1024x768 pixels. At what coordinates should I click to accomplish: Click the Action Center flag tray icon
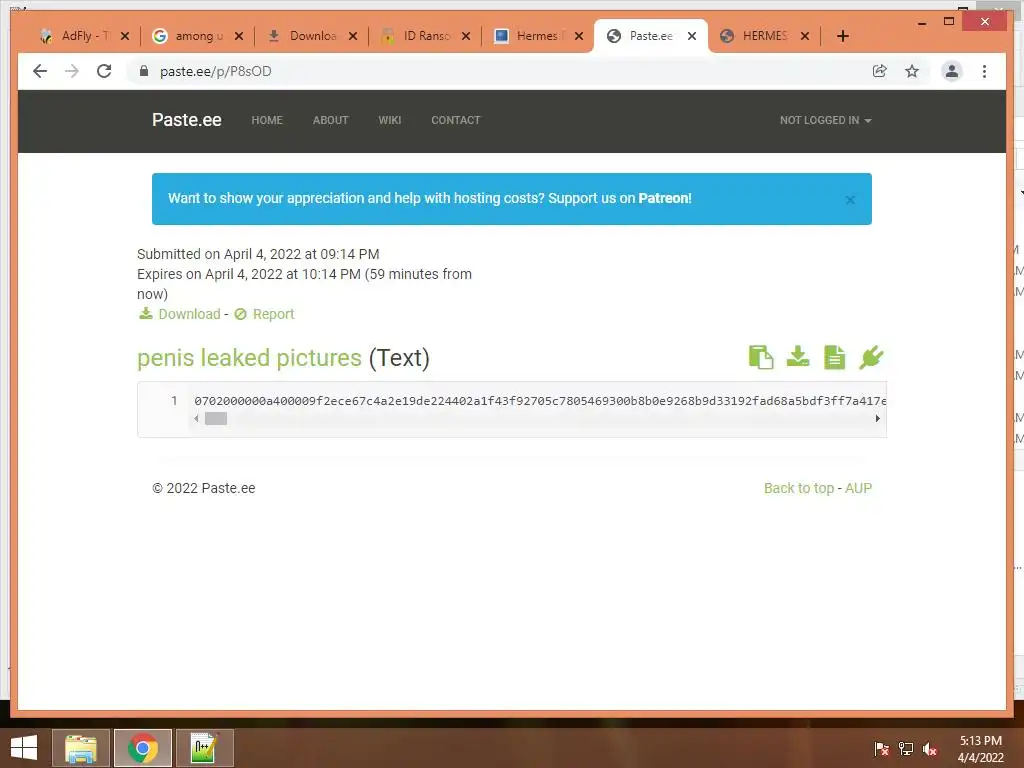point(881,749)
